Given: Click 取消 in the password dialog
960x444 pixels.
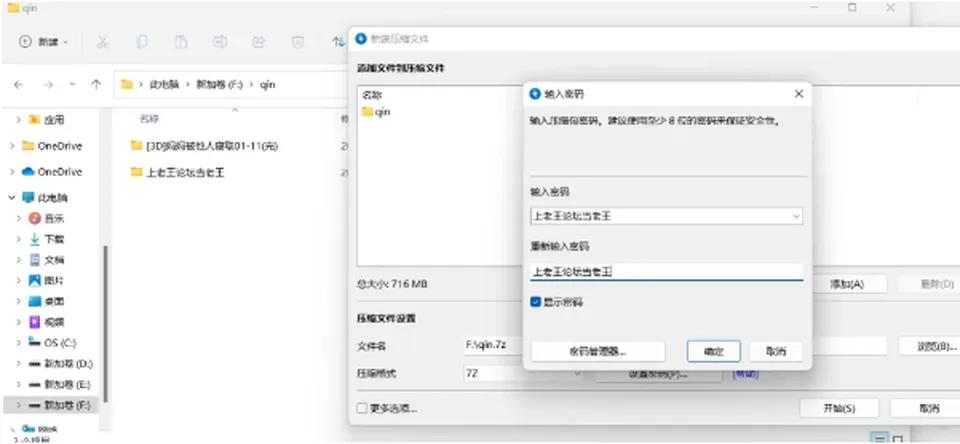Looking at the screenshot, I should pos(776,352).
